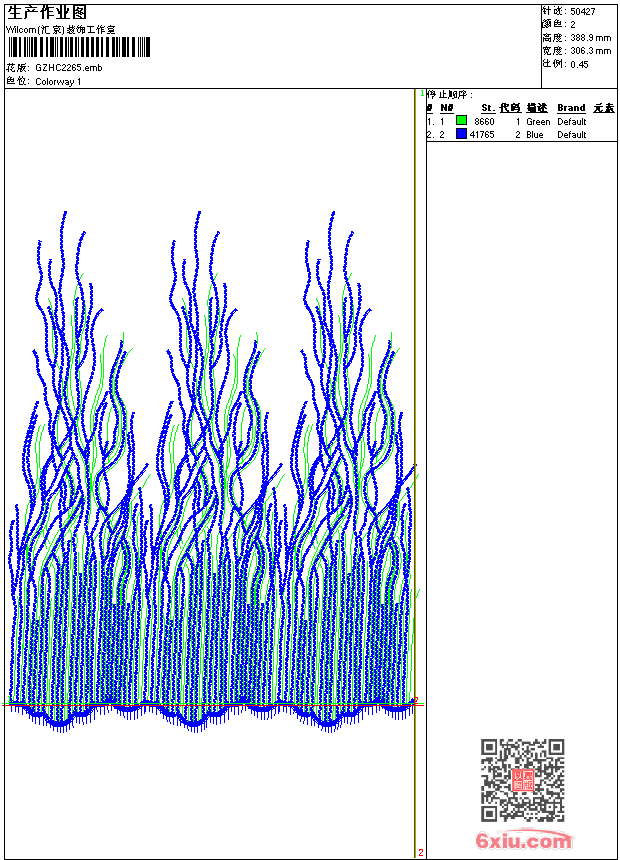Image resolution: width=620 pixels, height=860 pixels.
Task: Click the 8660 stitch count for Green
Action: tap(484, 122)
